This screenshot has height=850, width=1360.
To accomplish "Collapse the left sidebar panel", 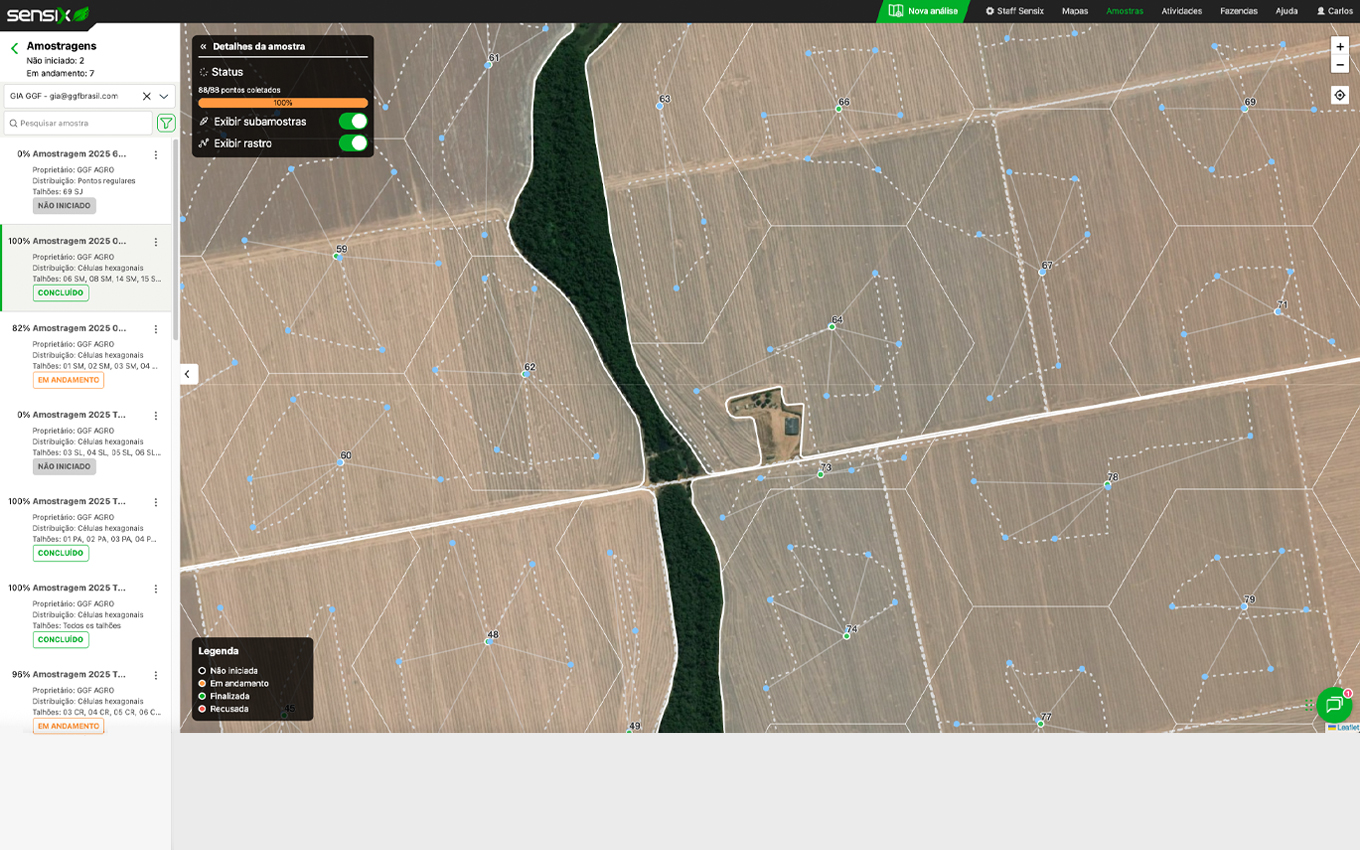I will click(x=187, y=374).
